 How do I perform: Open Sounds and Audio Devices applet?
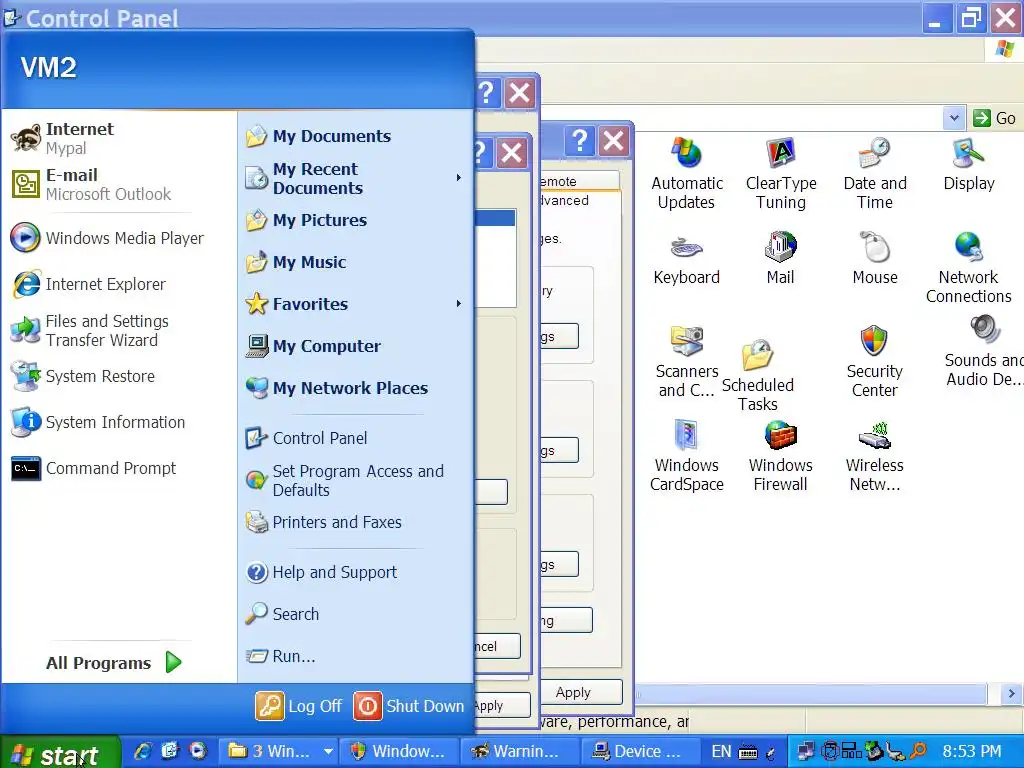tap(984, 351)
